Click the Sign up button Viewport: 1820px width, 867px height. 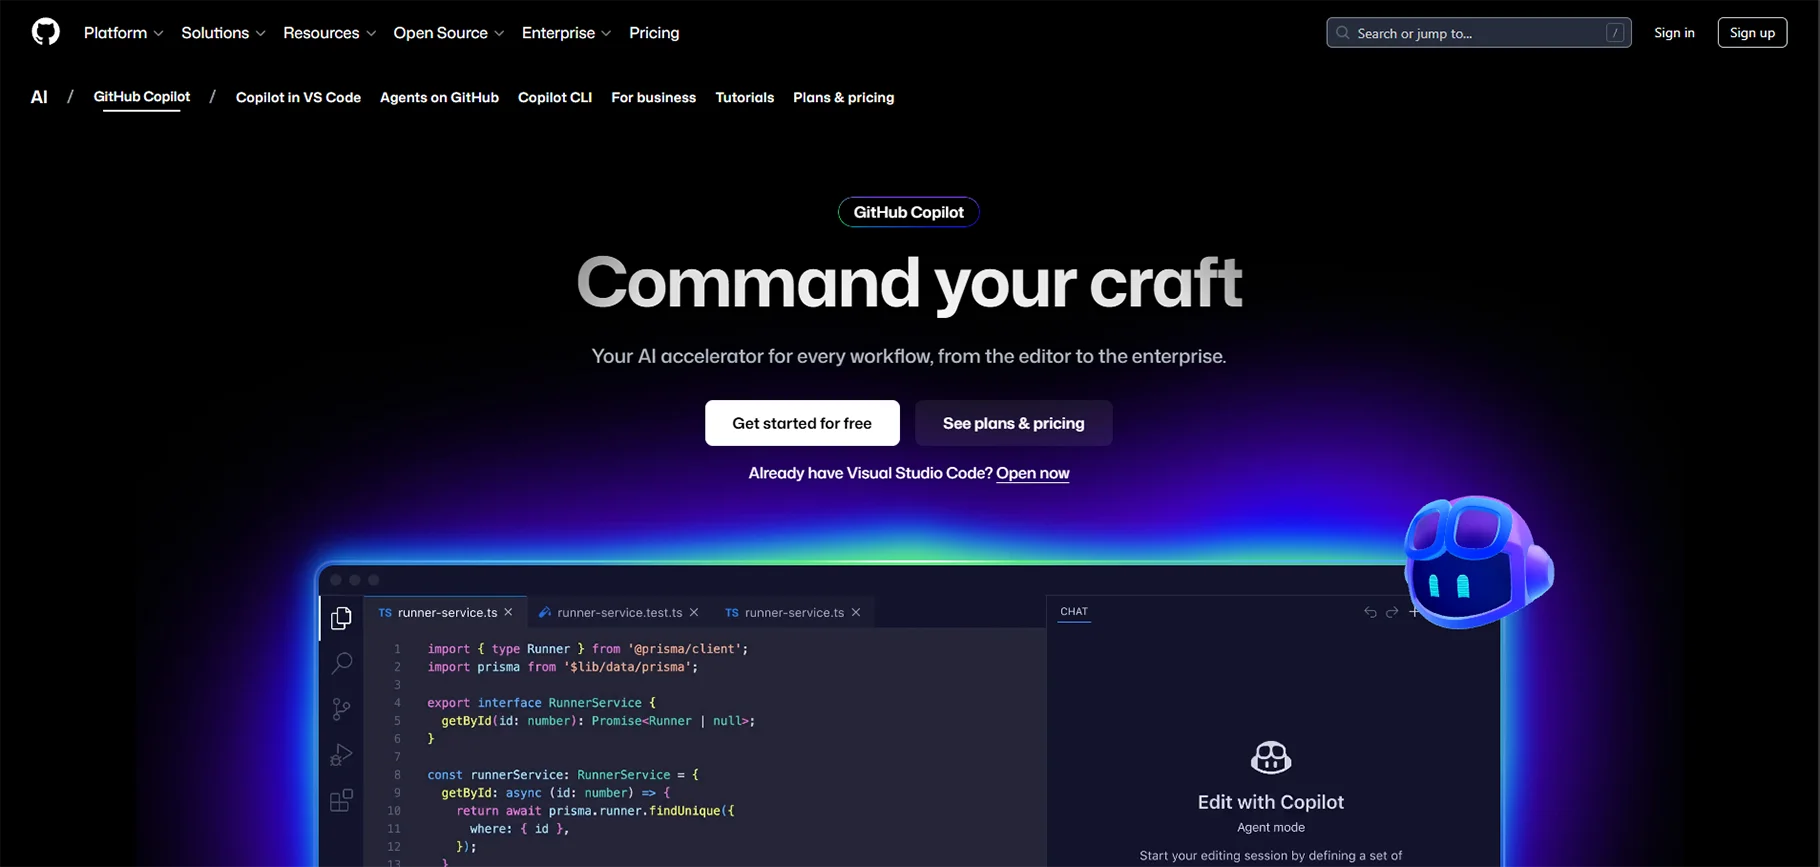(1752, 33)
